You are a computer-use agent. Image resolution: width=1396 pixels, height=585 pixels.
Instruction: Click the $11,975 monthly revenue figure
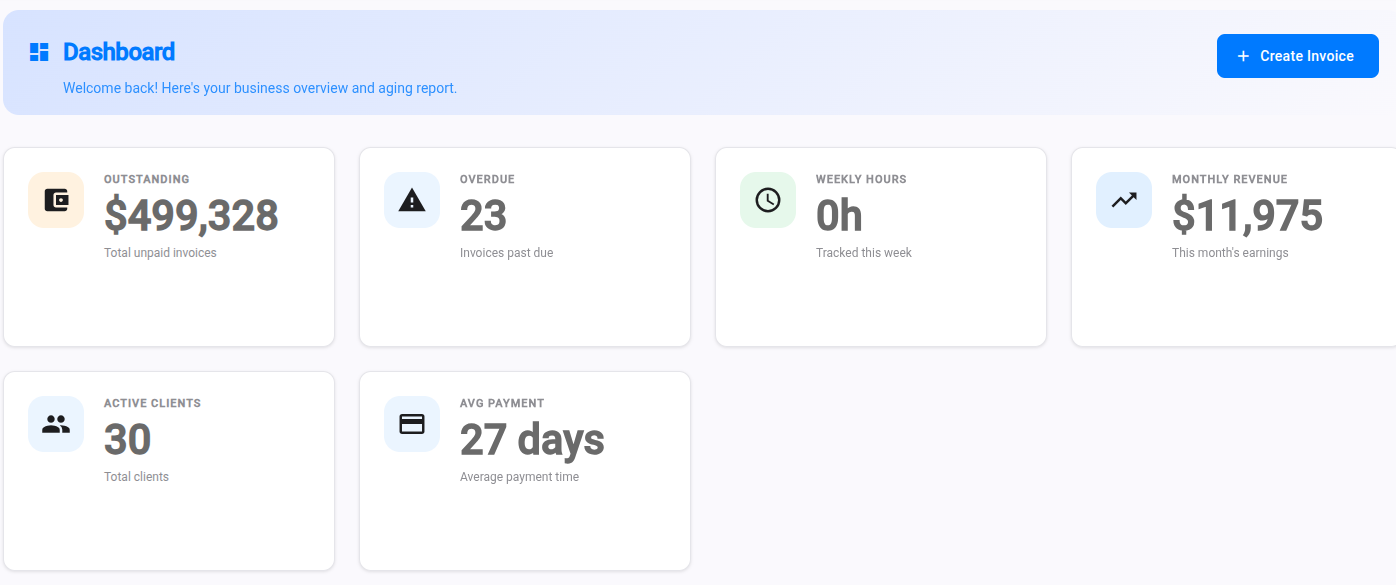pyautogui.click(x=1247, y=216)
